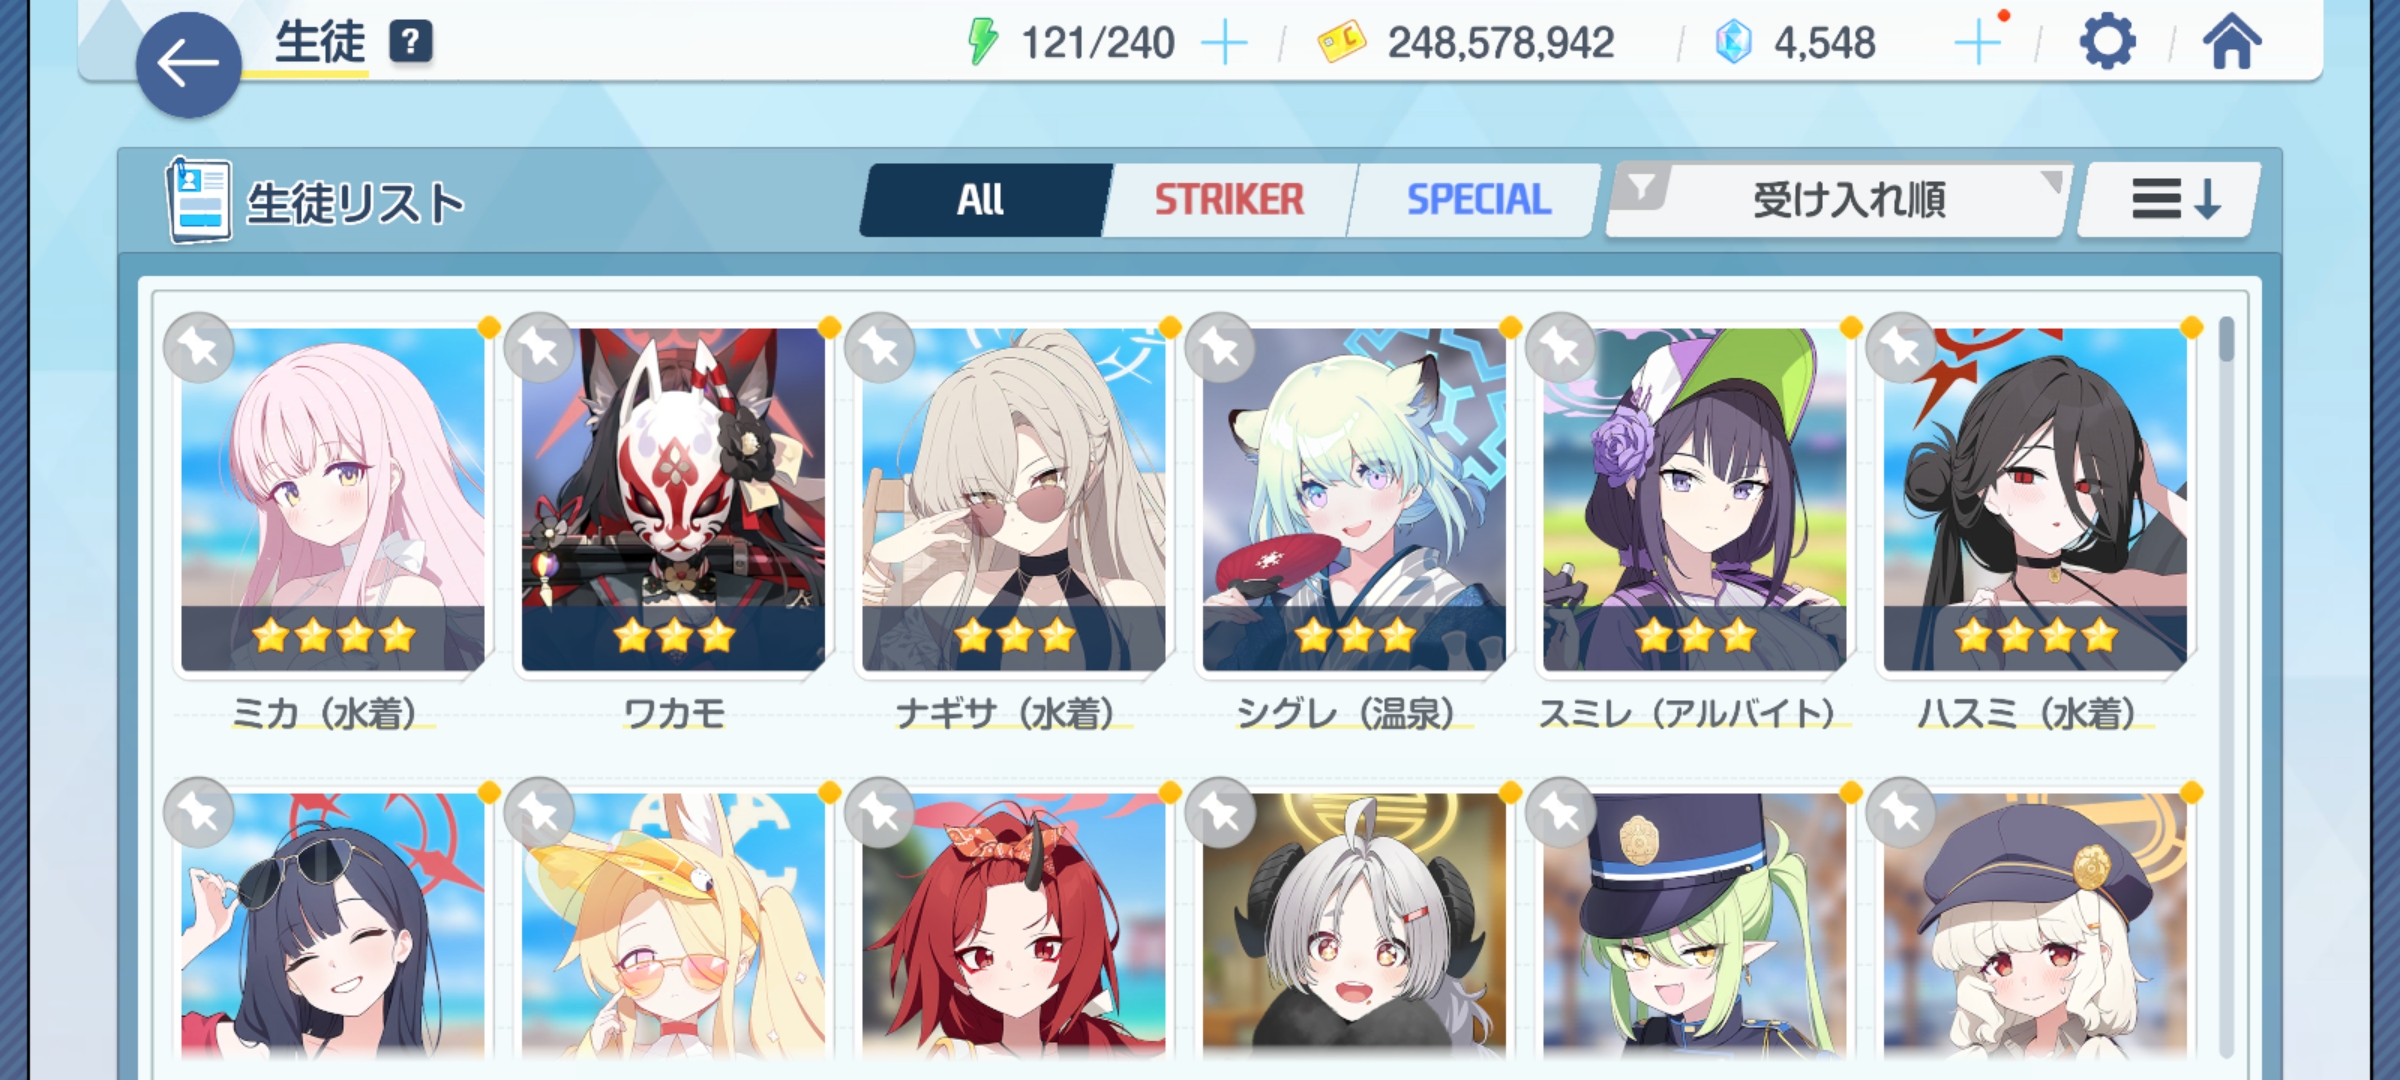Click the blue gem currency icon
The image size is (2400, 1080).
click(x=1733, y=43)
